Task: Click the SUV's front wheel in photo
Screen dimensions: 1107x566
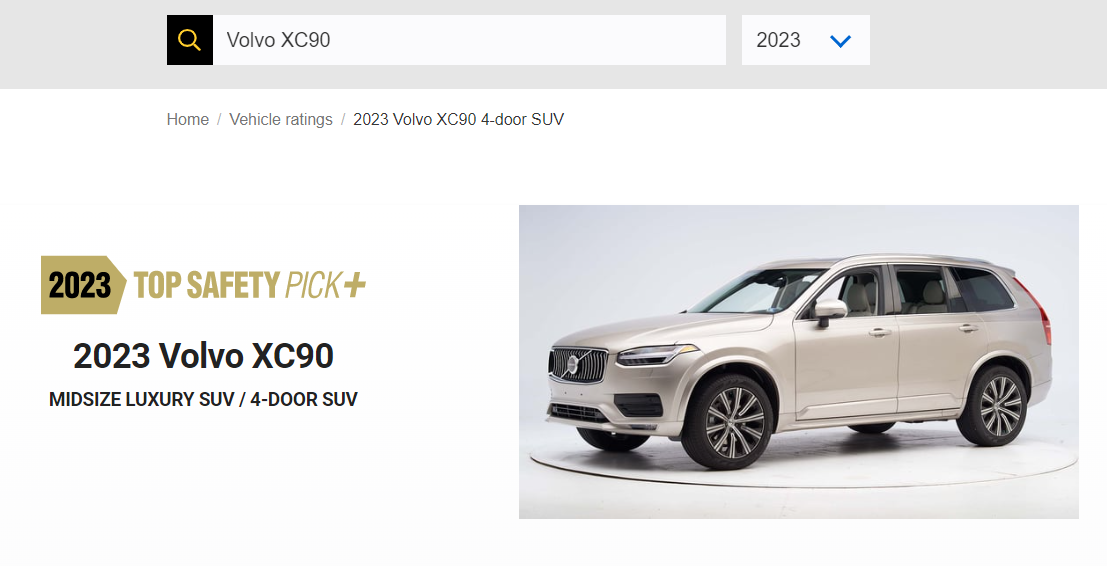Action: [734, 422]
